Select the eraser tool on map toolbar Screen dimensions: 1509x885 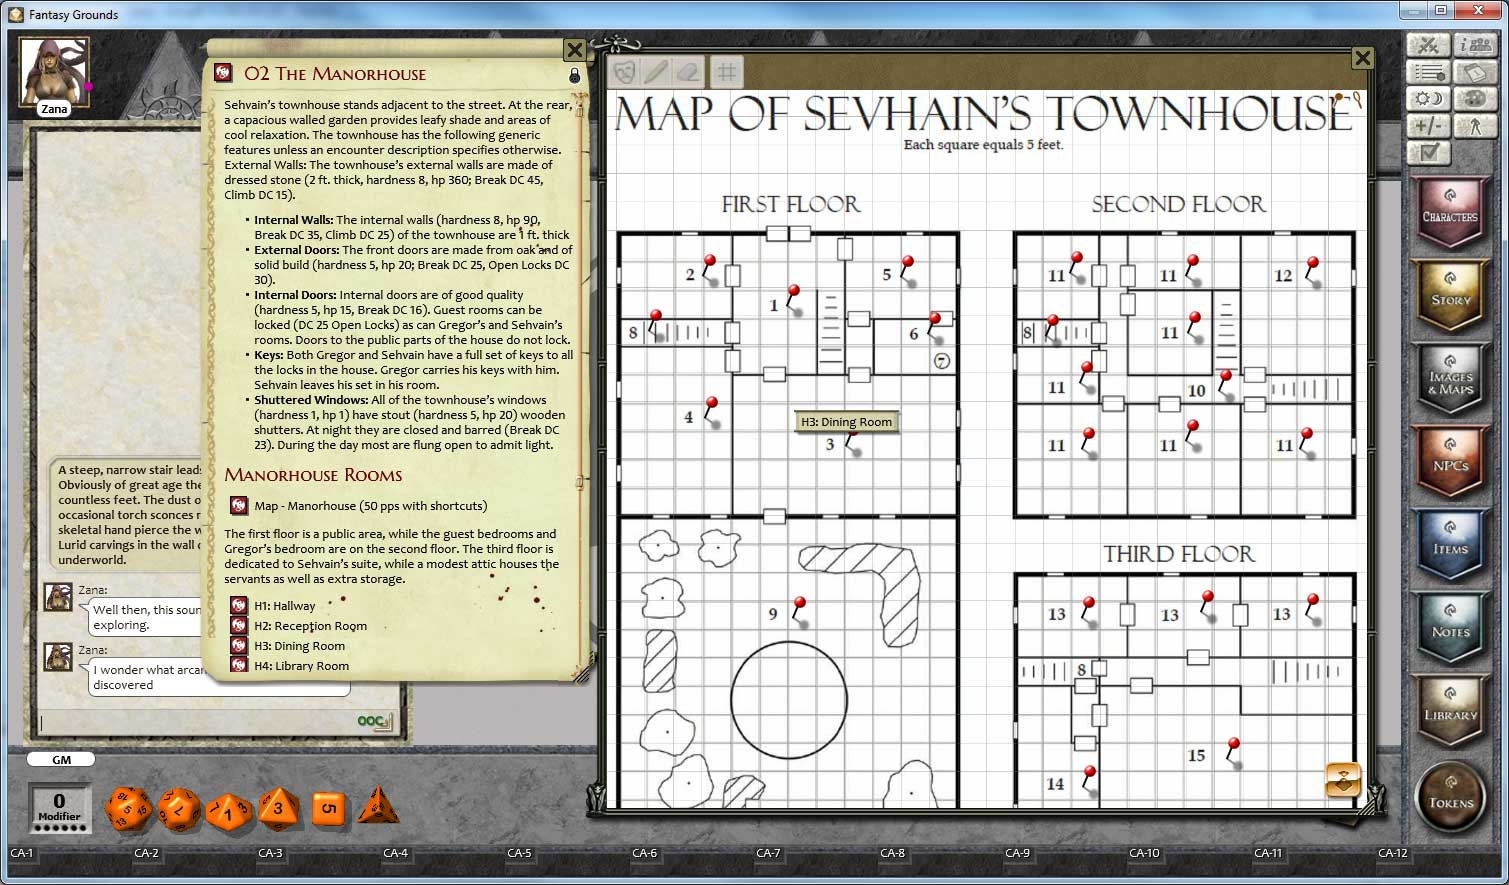tap(688, 72)
